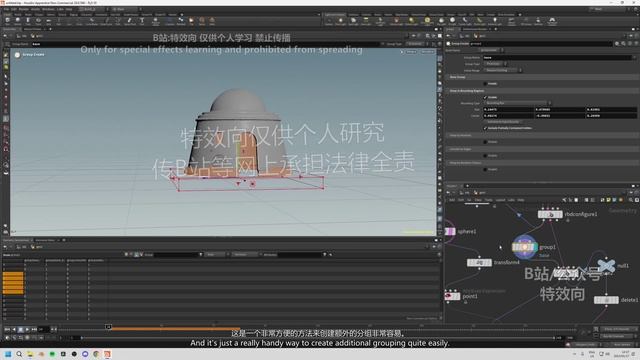Open the Windows menu

click(48, 9)
